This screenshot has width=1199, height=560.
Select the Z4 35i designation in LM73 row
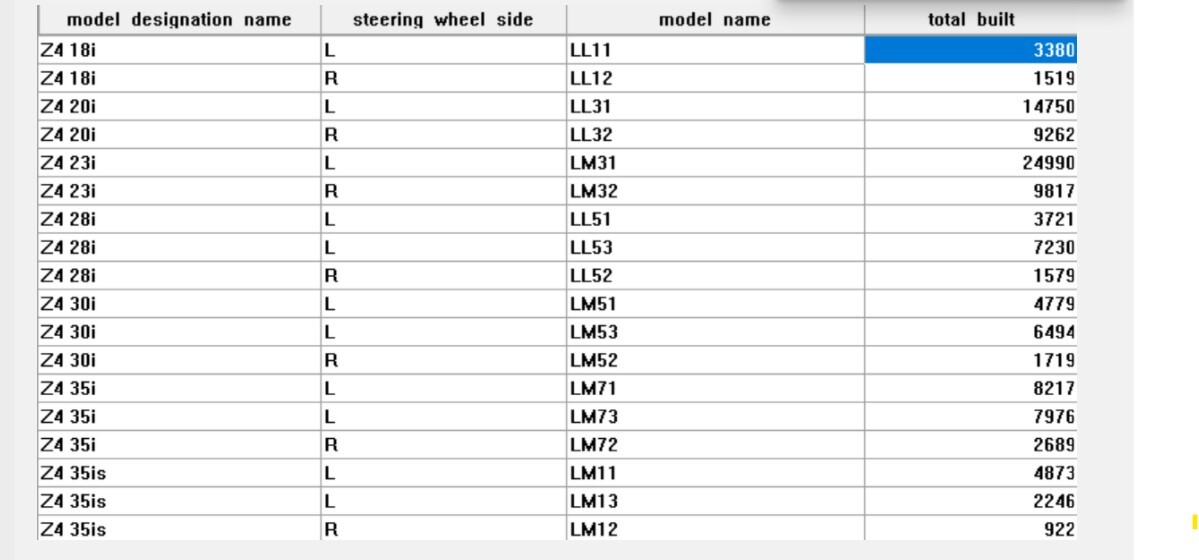179,416
